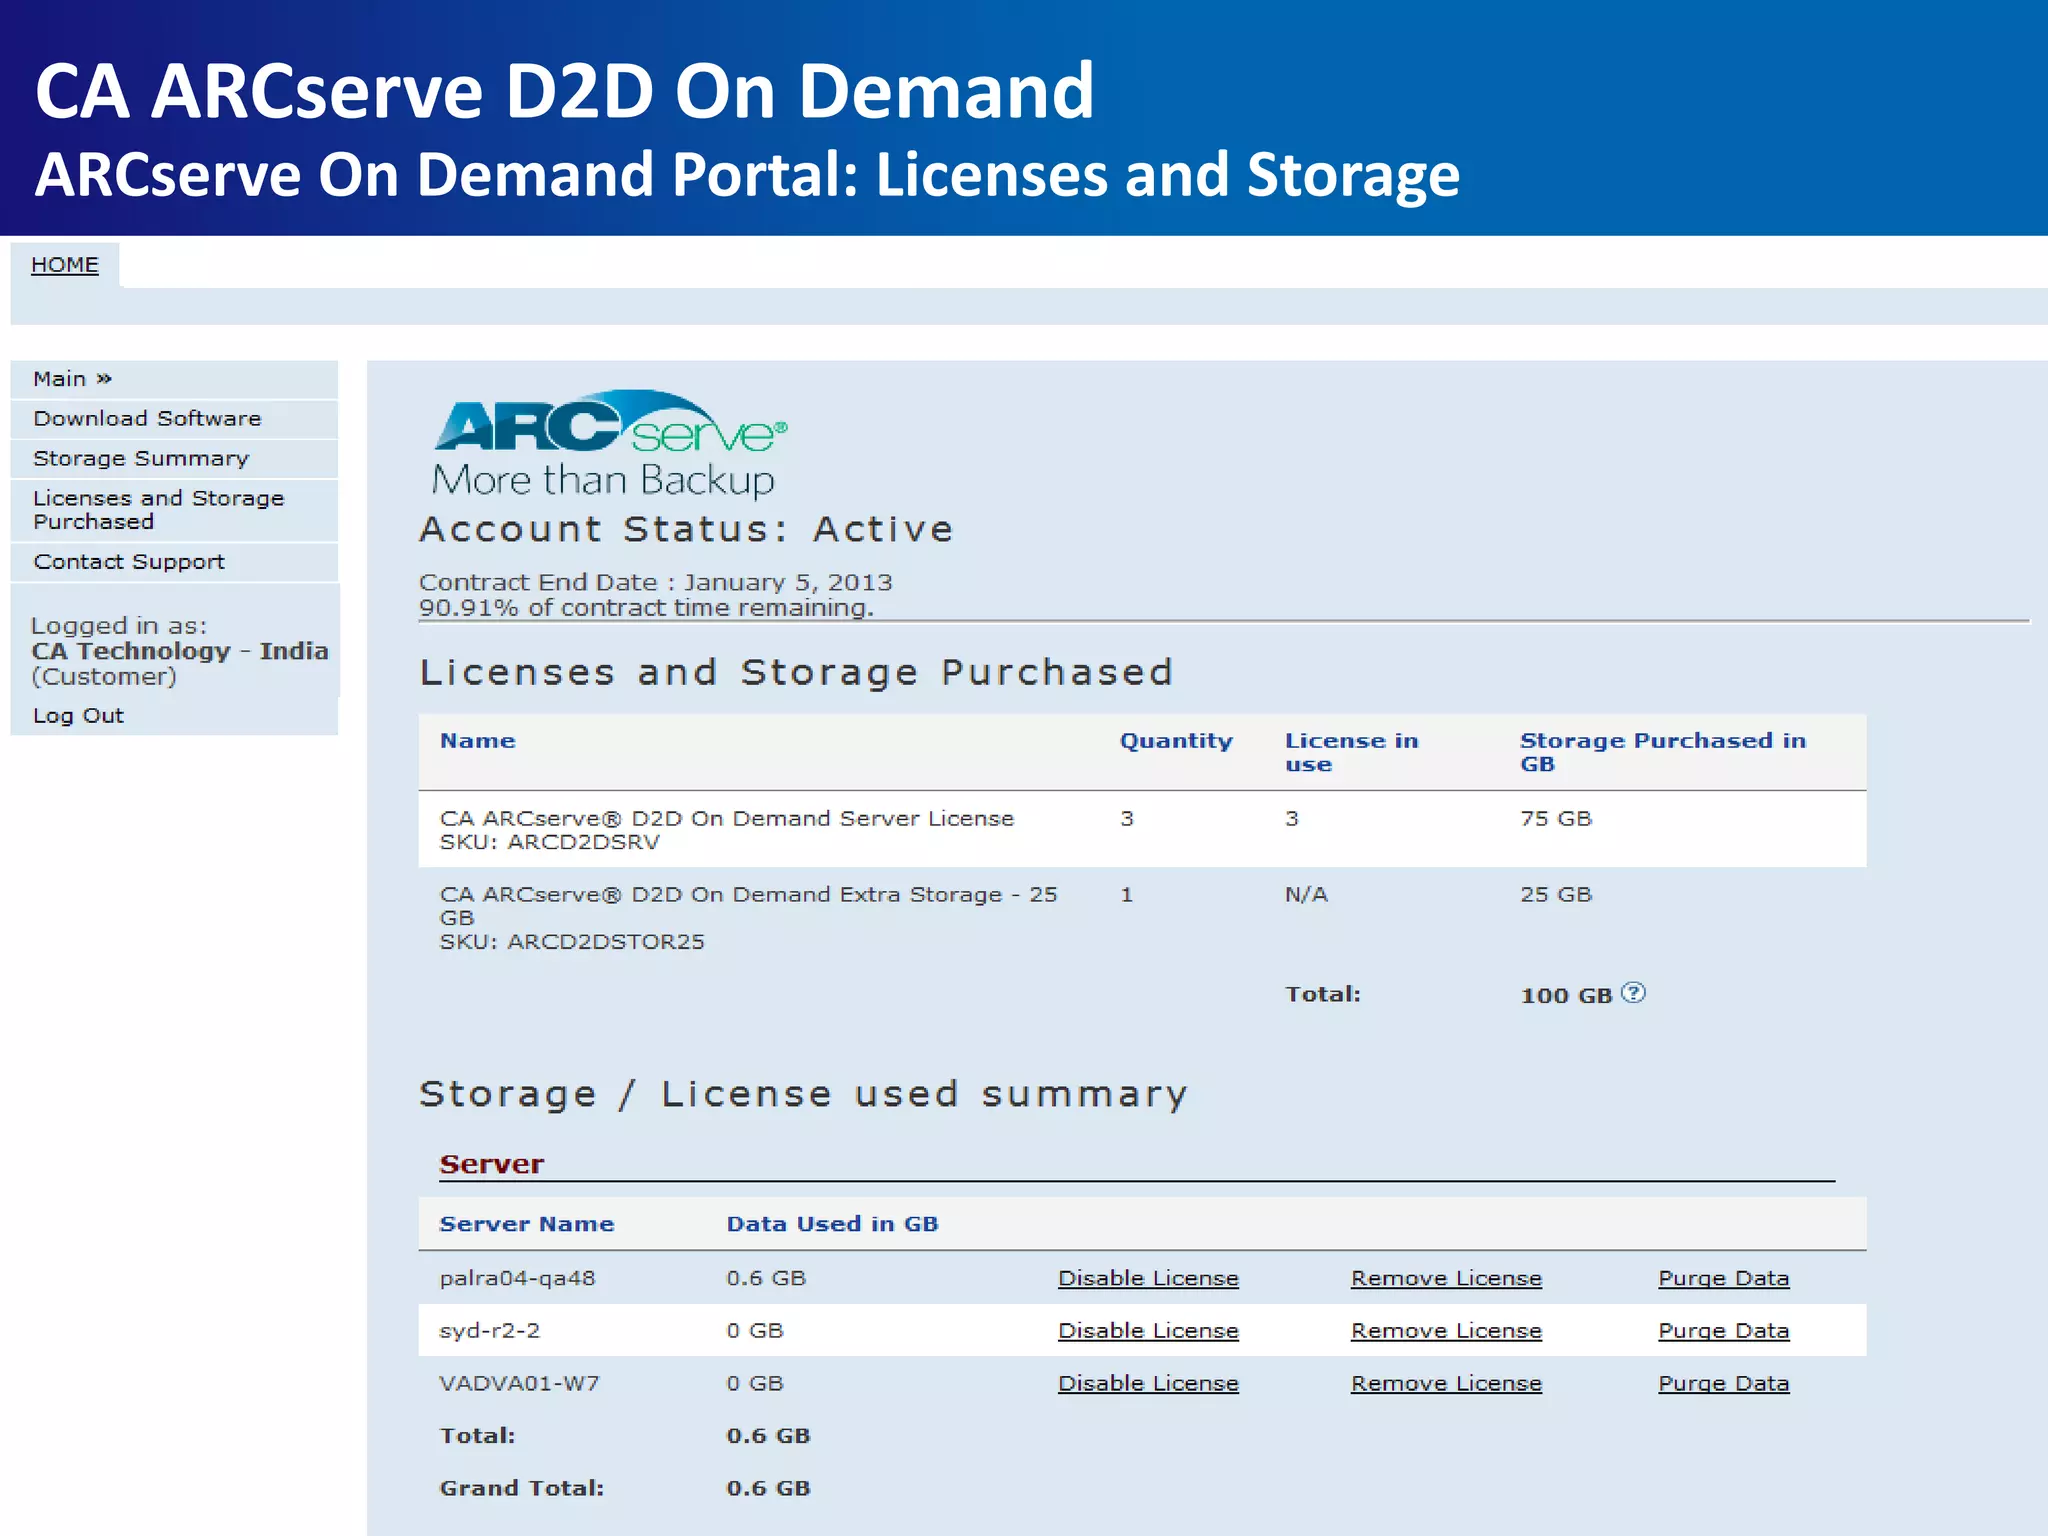This screenshot has height=1536, width=2048.
Task: Remove License for palra04-qa48
Action: pyautogui.click(x=1446, y=1278)
